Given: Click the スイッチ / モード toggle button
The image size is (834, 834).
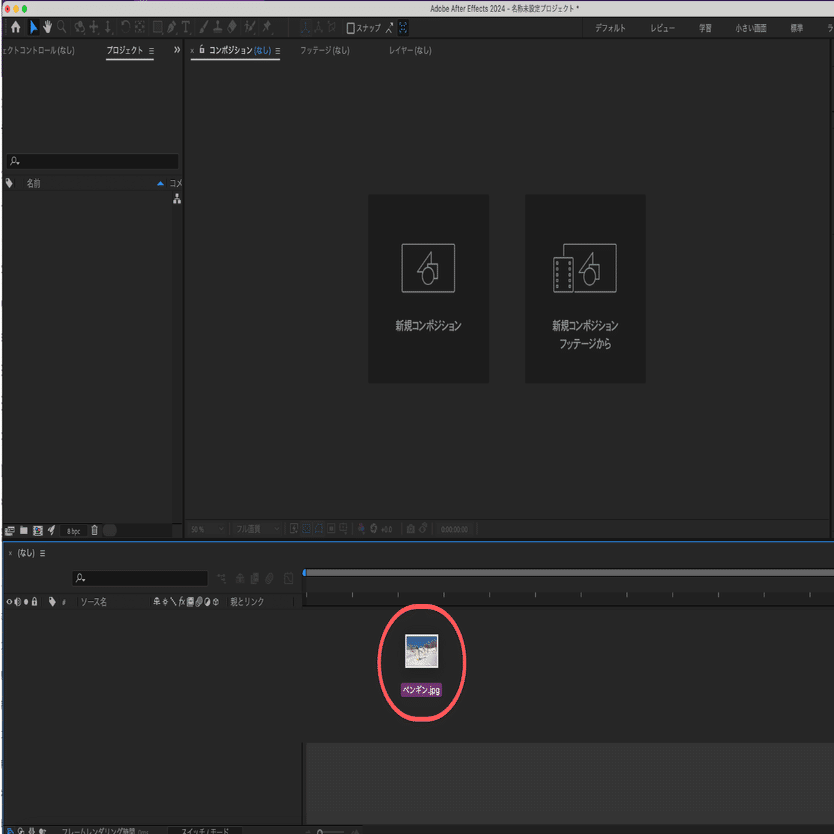Looking at the screenshot, I should pyautogui.click(x=205, y=830).
